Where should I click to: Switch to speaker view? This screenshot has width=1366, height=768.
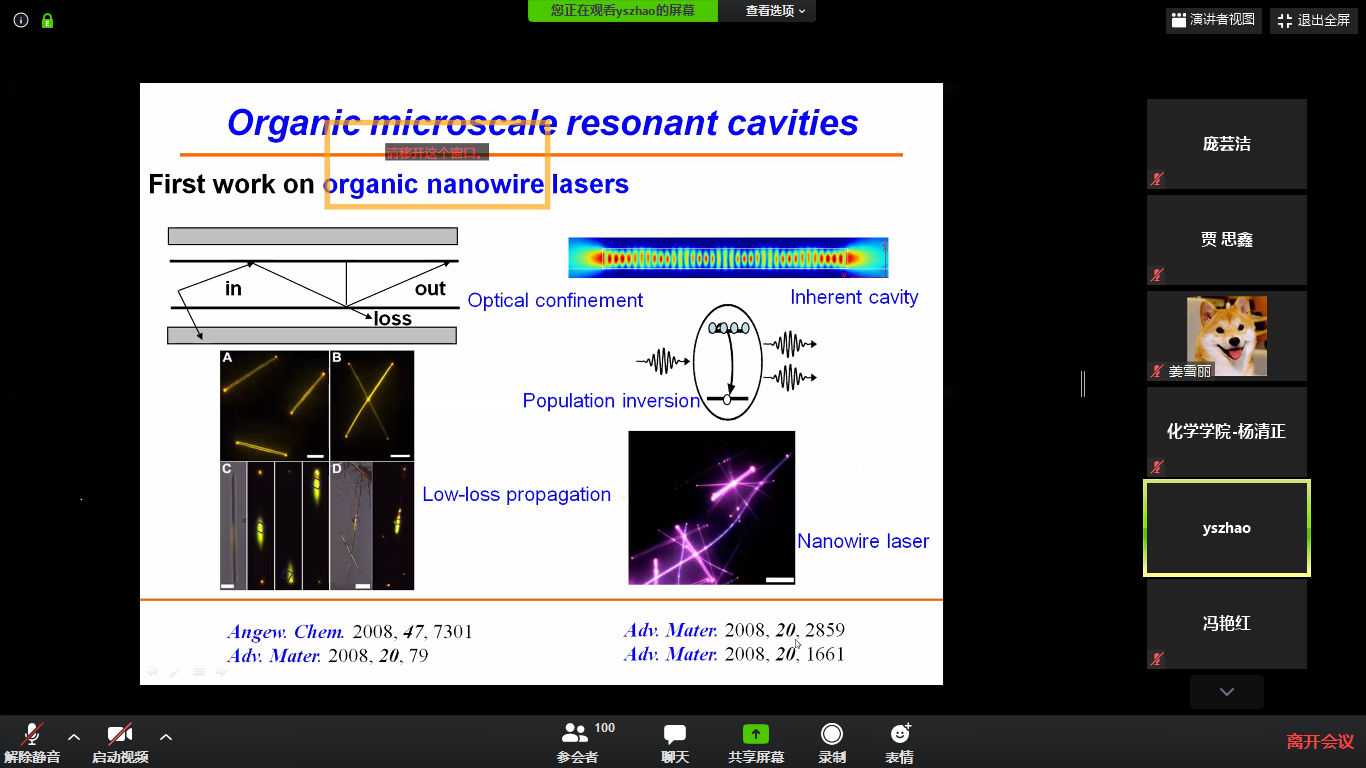(1212, 20)
